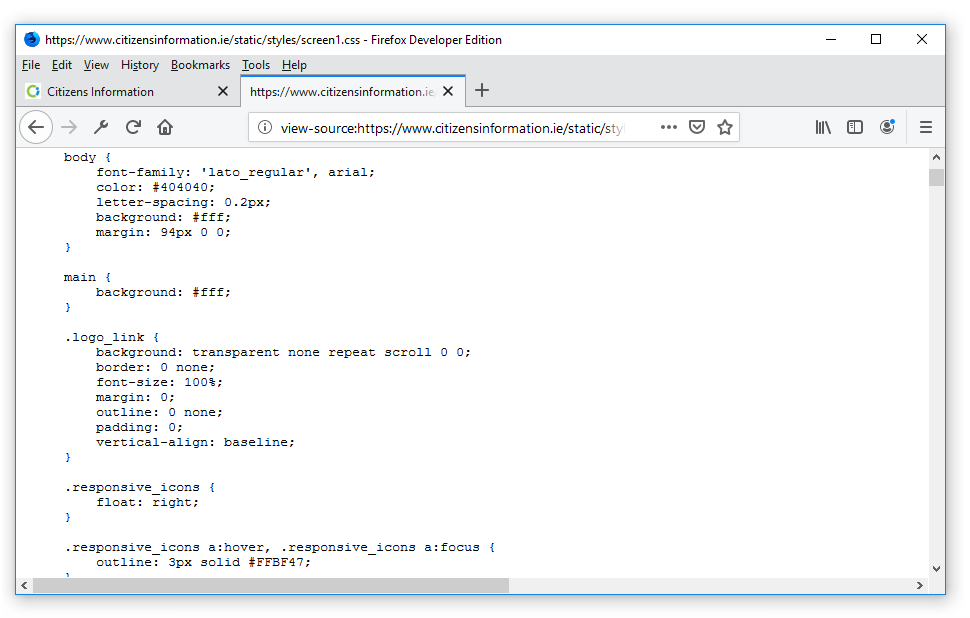Open a new tab with plus button
This screenshot has height=618, width=970.
click(482, 91)
